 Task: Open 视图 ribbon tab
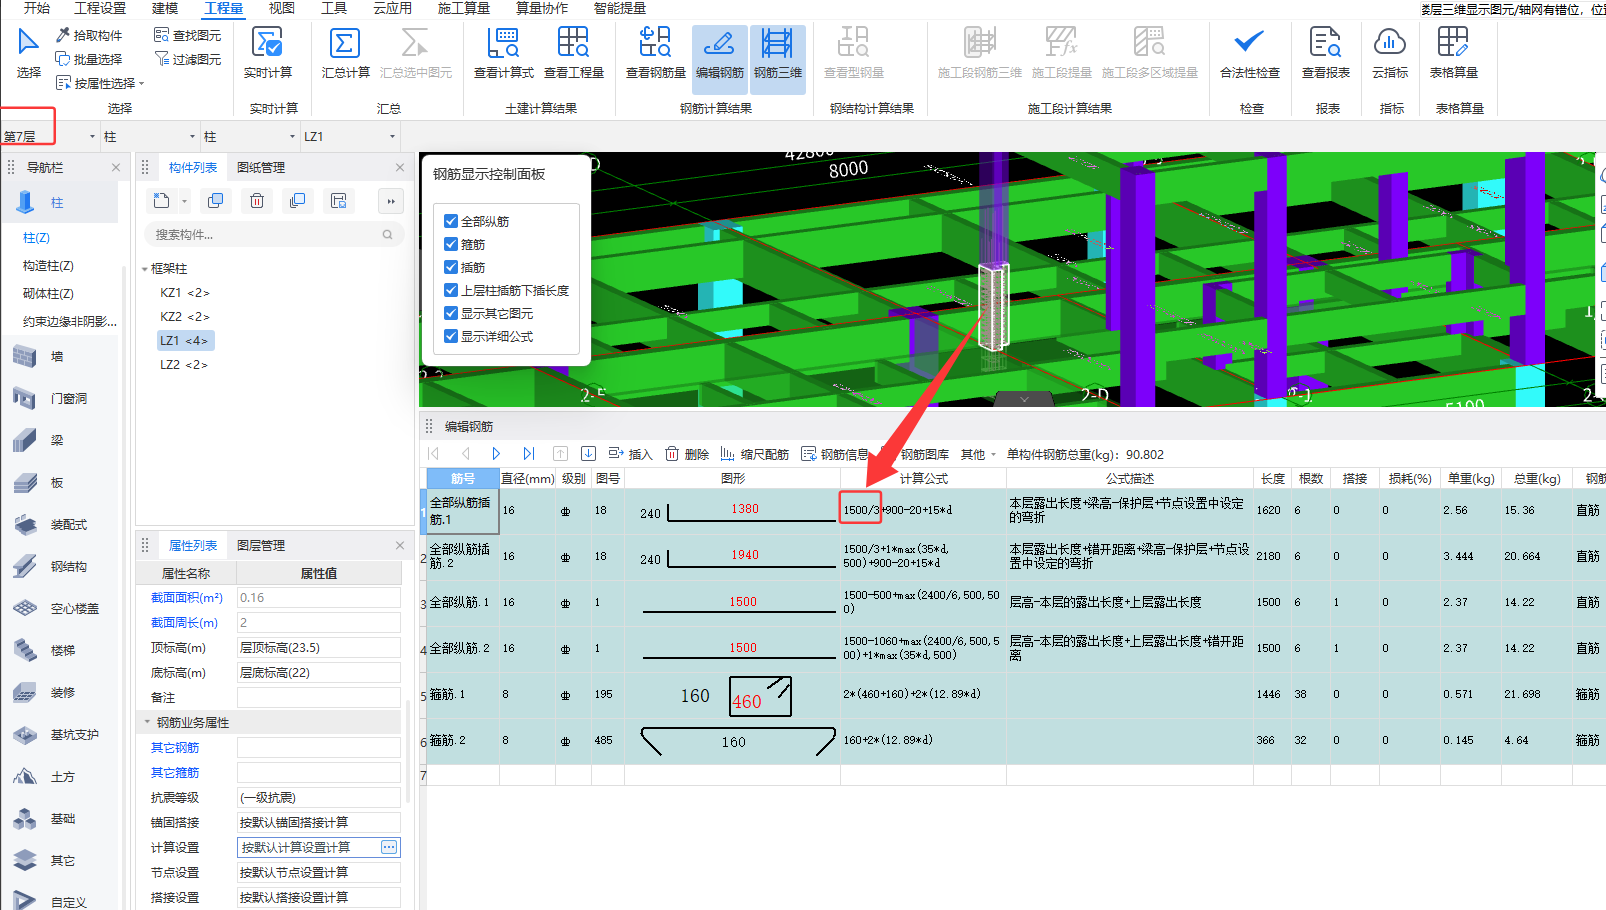pyautogui.click(x=282, y=8)
